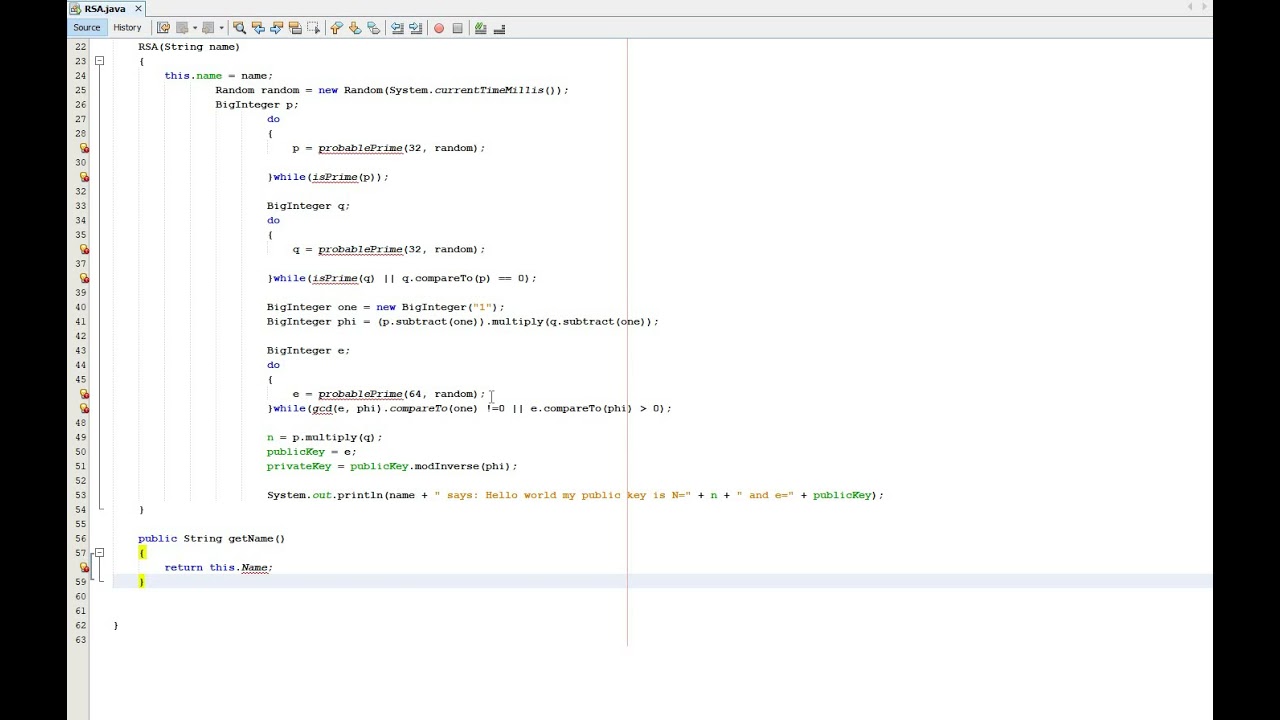Click the Back navigation icon
The height and width of the screenshot is (720, 1280).
pyautogui.click(x=181, y=28)
